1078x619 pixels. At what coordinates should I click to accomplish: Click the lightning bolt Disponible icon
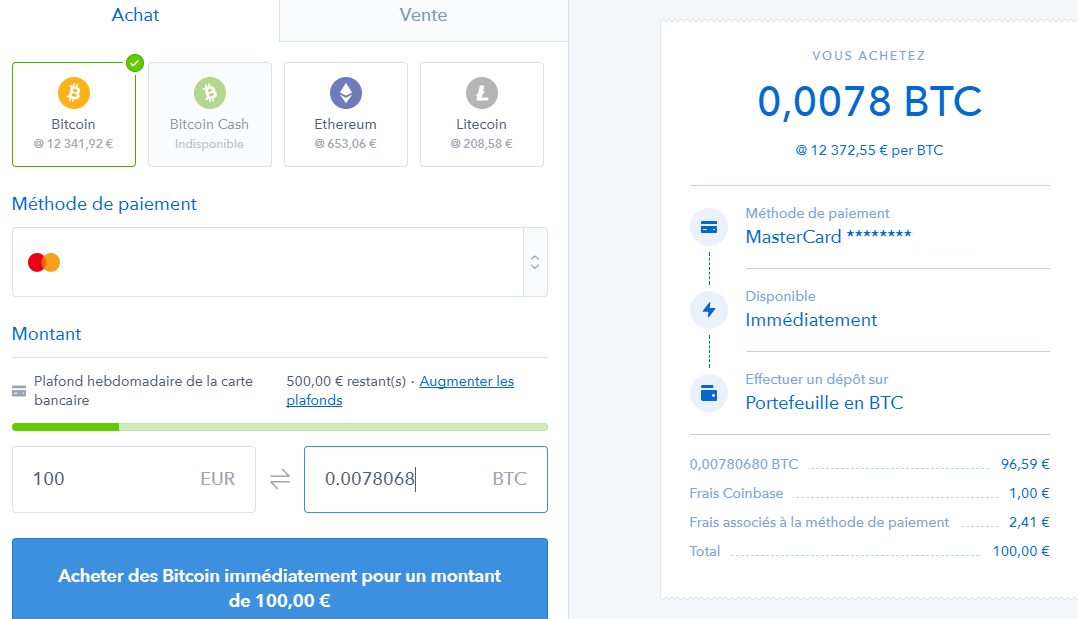[709, 310]
